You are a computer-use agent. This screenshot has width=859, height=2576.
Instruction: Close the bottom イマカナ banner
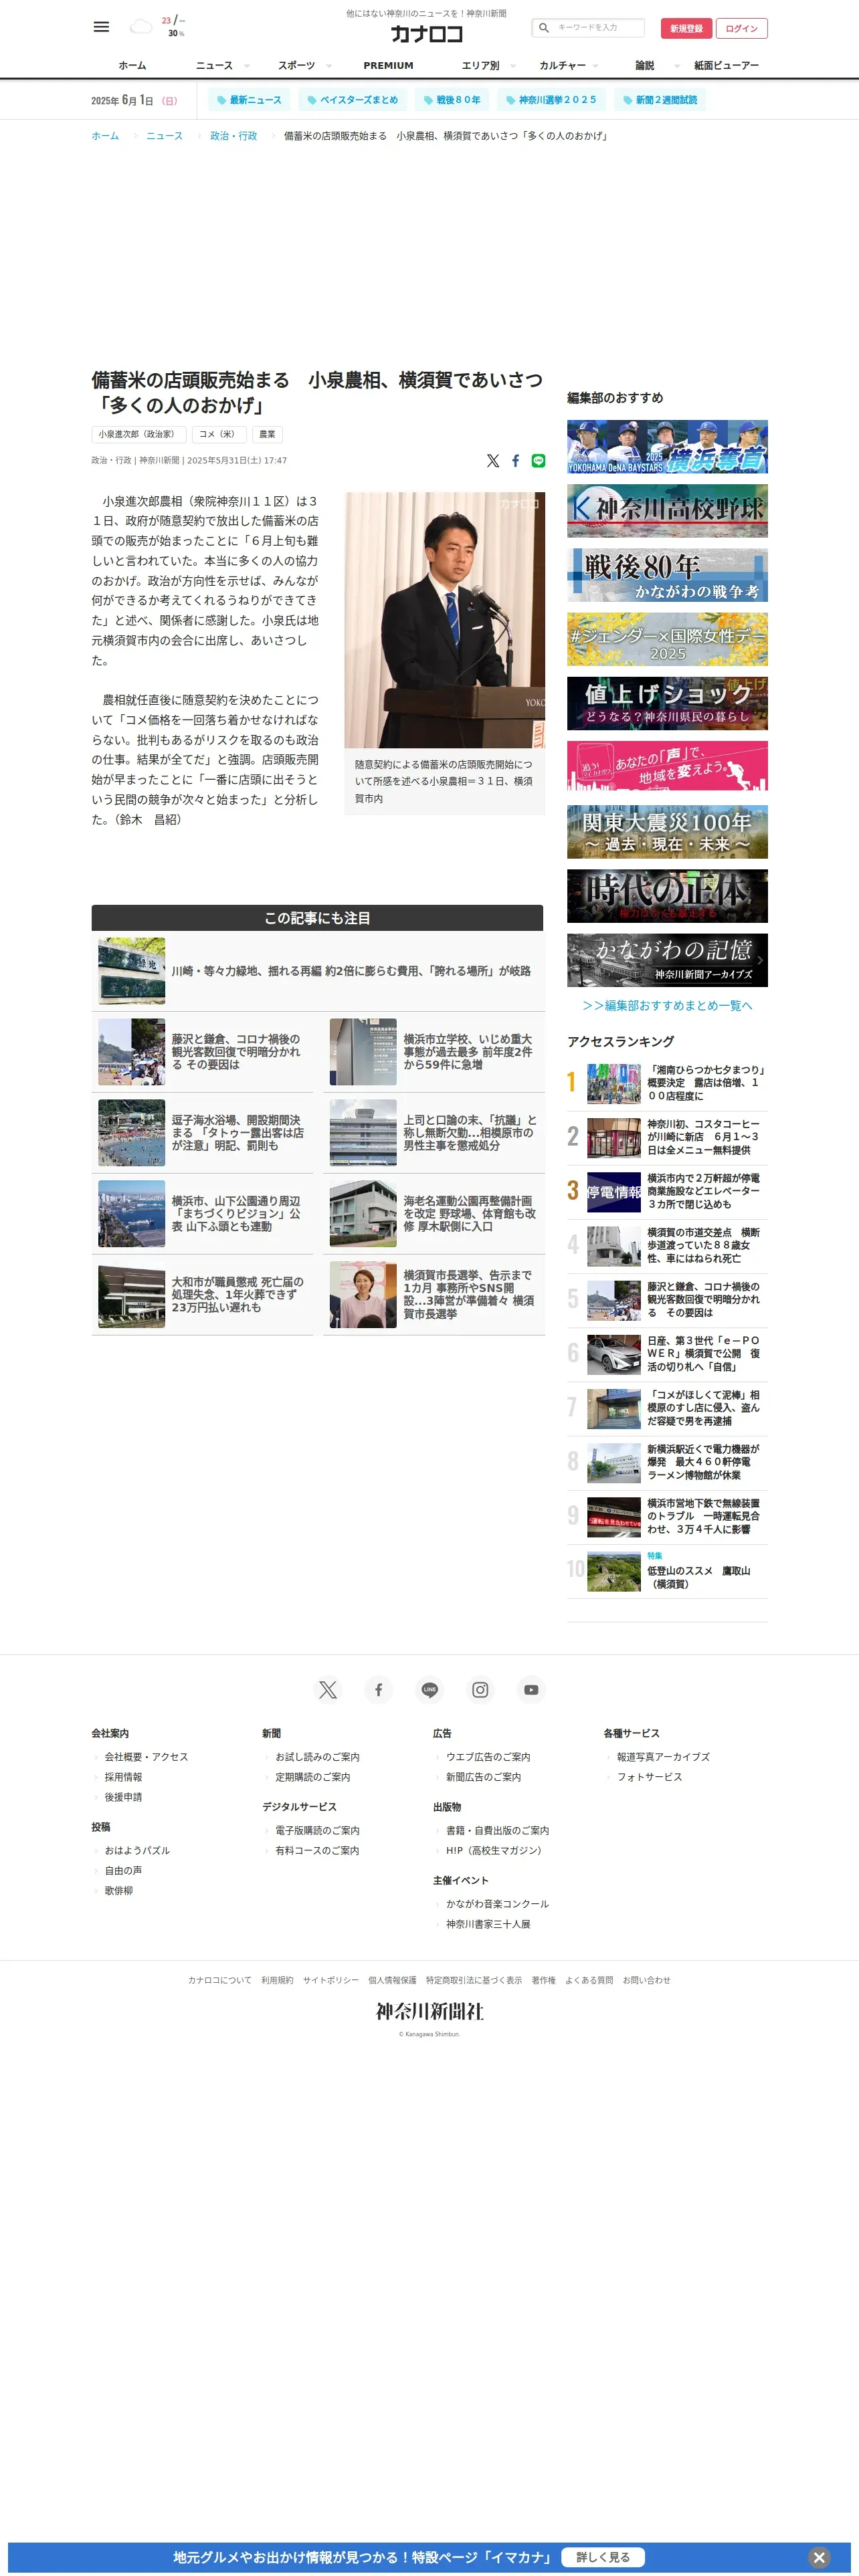click(x=819, y=2557)
